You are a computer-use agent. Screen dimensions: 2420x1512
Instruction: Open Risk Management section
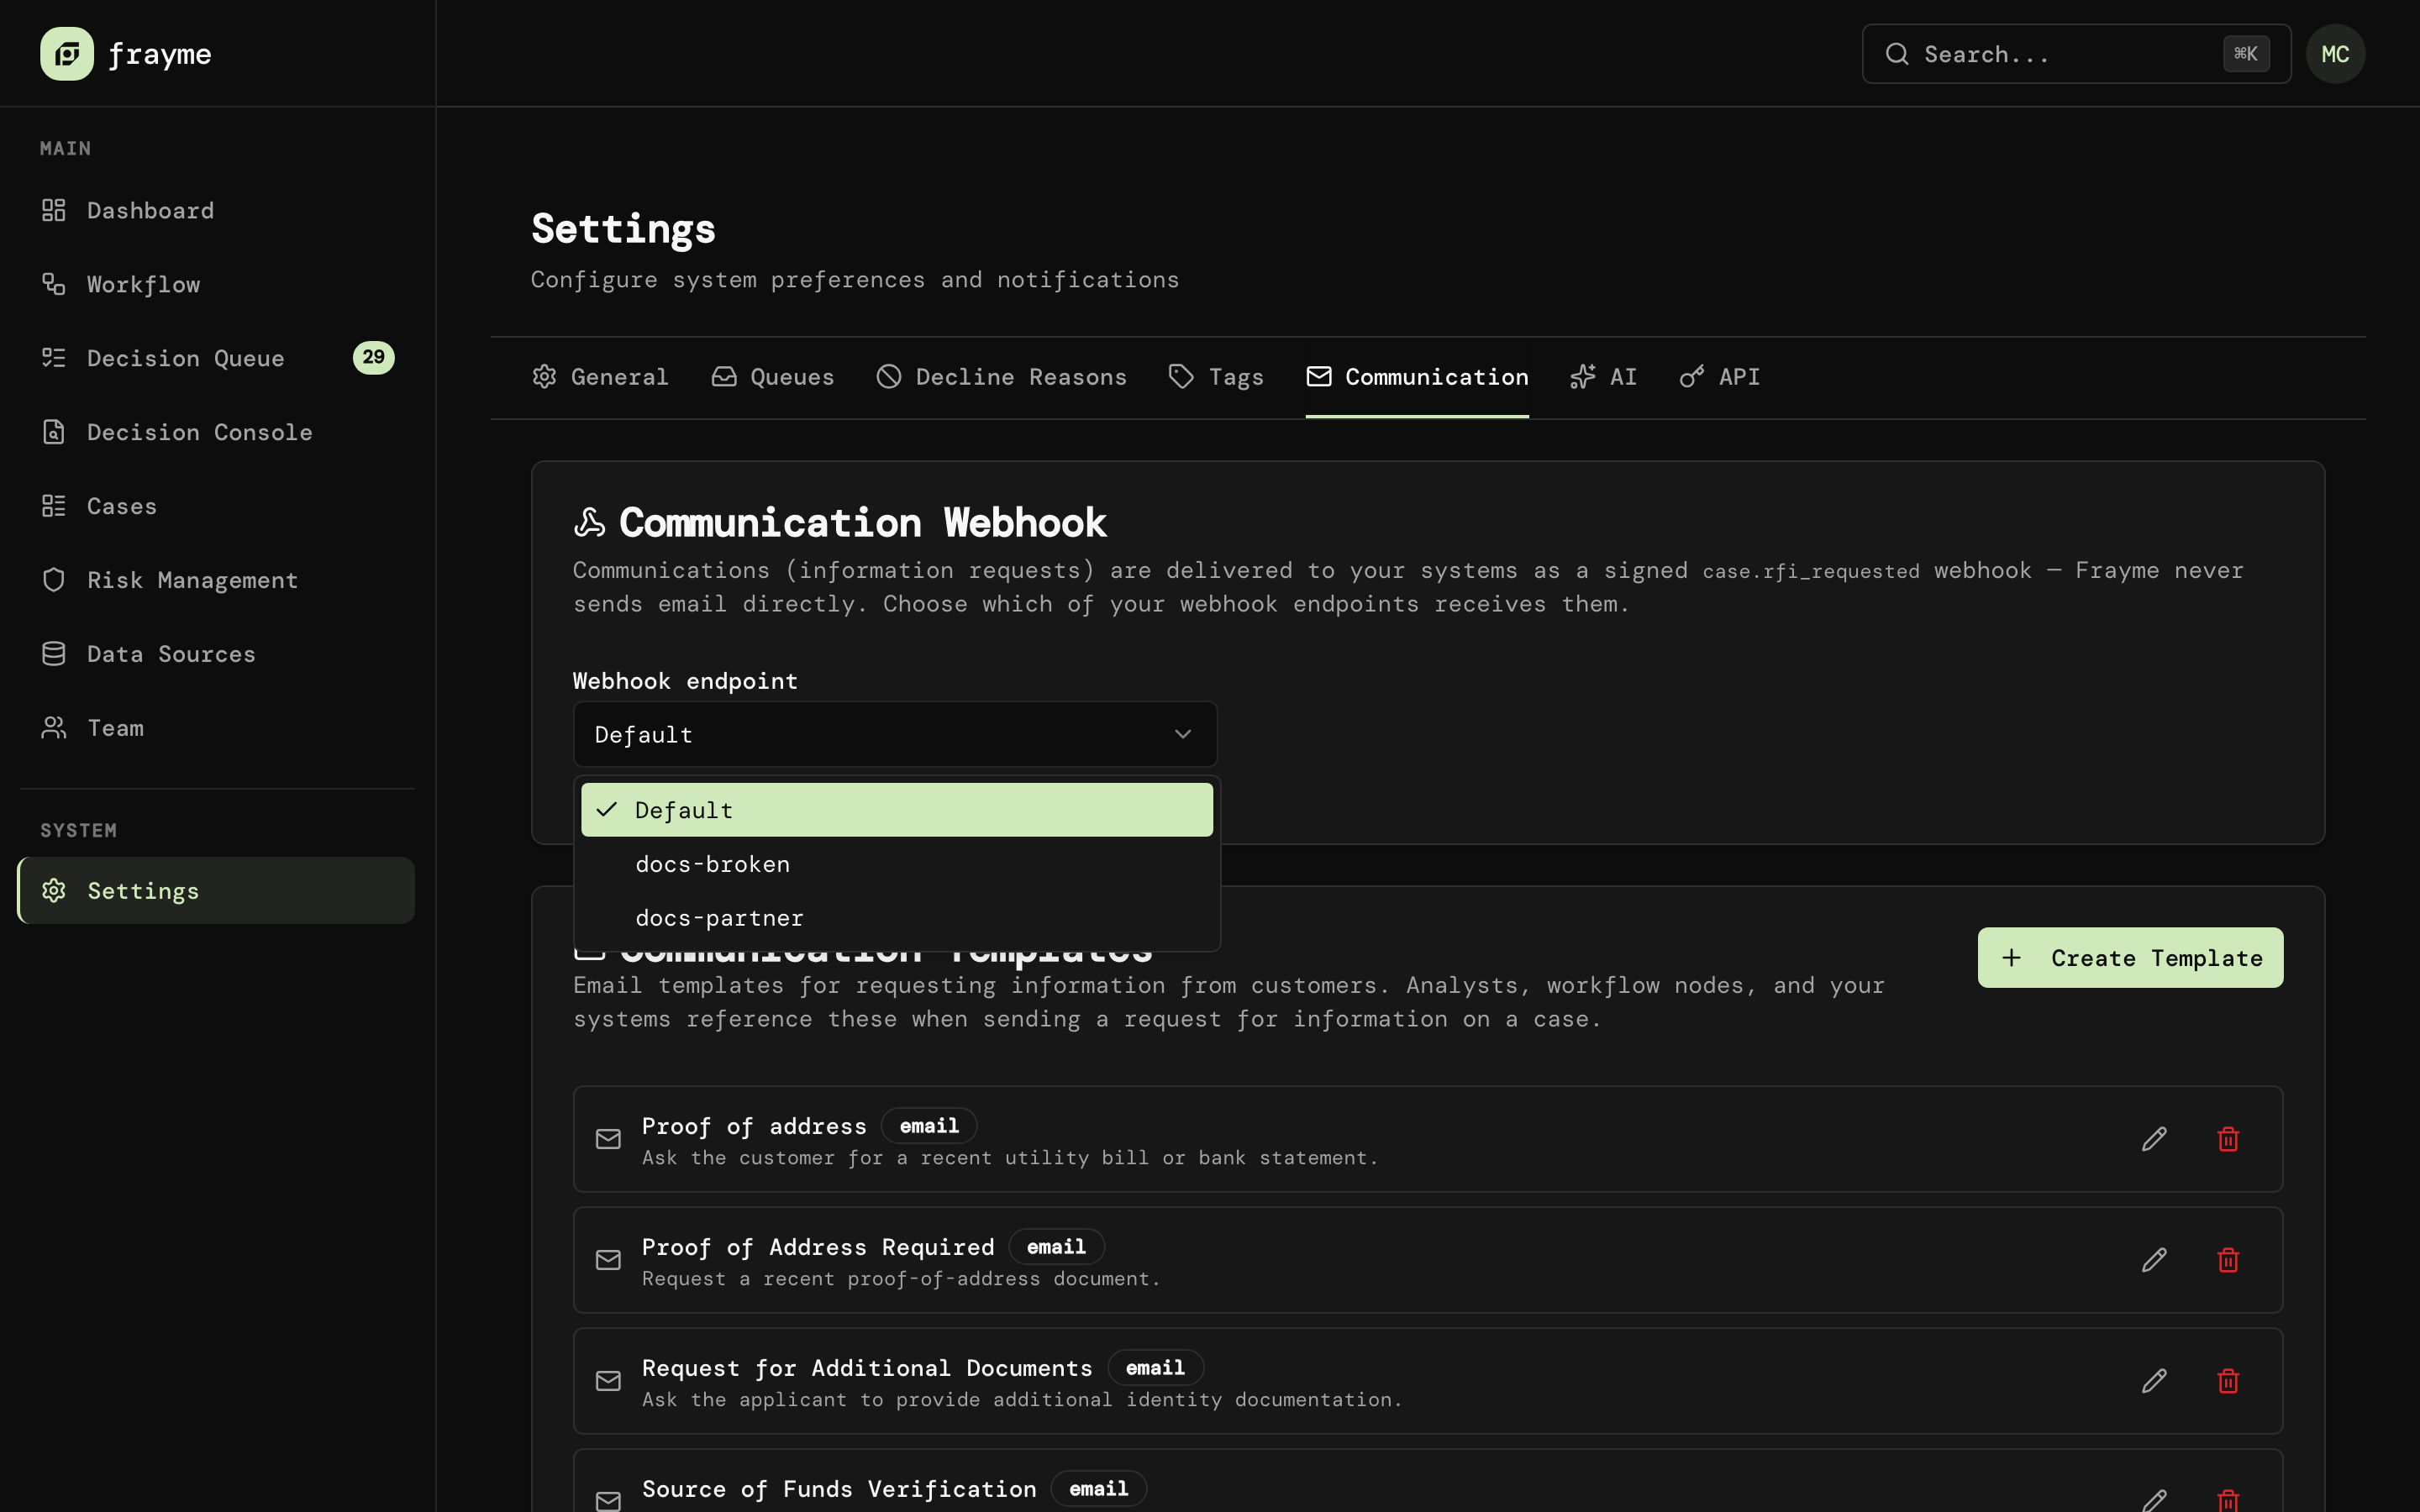(217, 580)
